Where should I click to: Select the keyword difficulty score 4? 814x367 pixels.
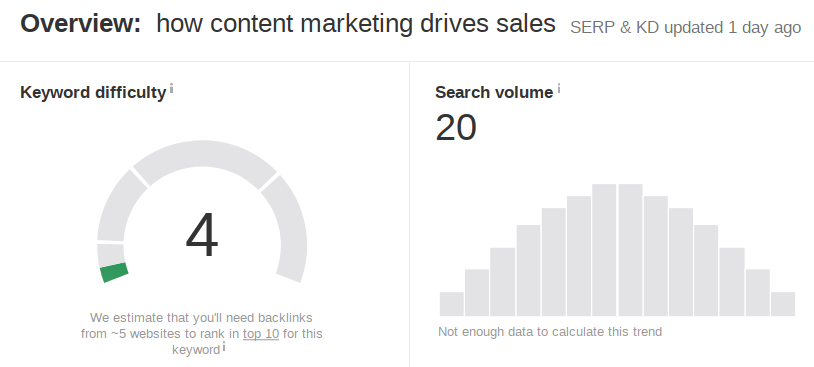[x=202, y=235]
